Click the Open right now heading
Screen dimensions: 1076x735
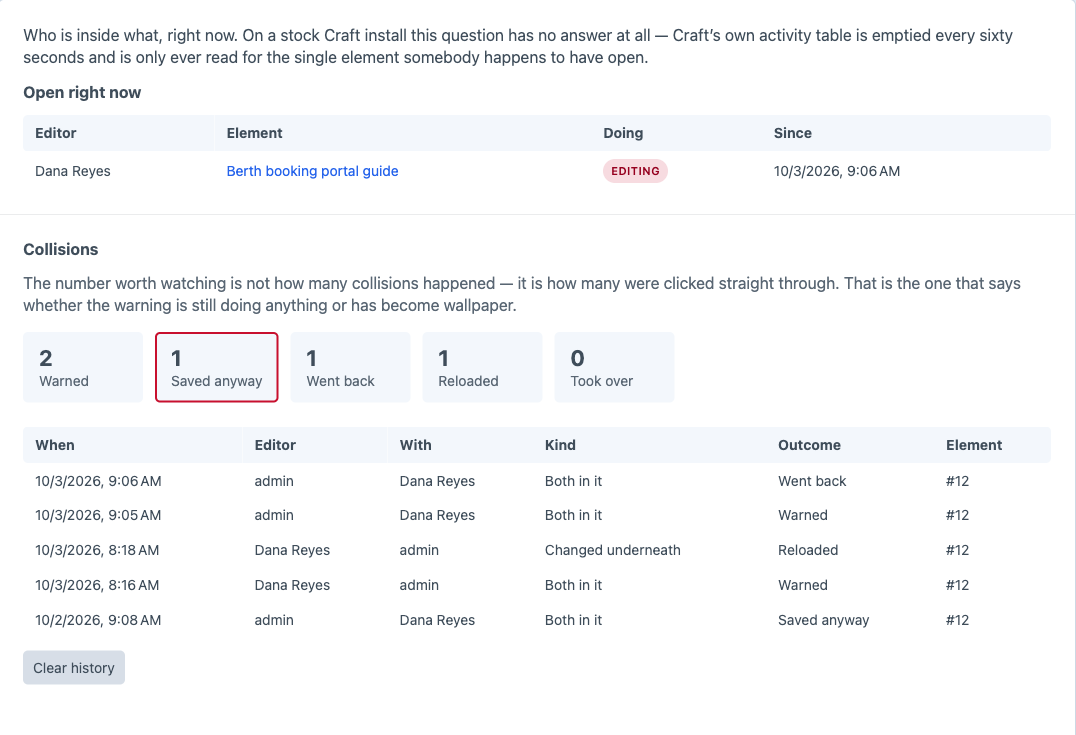[82, 93]
